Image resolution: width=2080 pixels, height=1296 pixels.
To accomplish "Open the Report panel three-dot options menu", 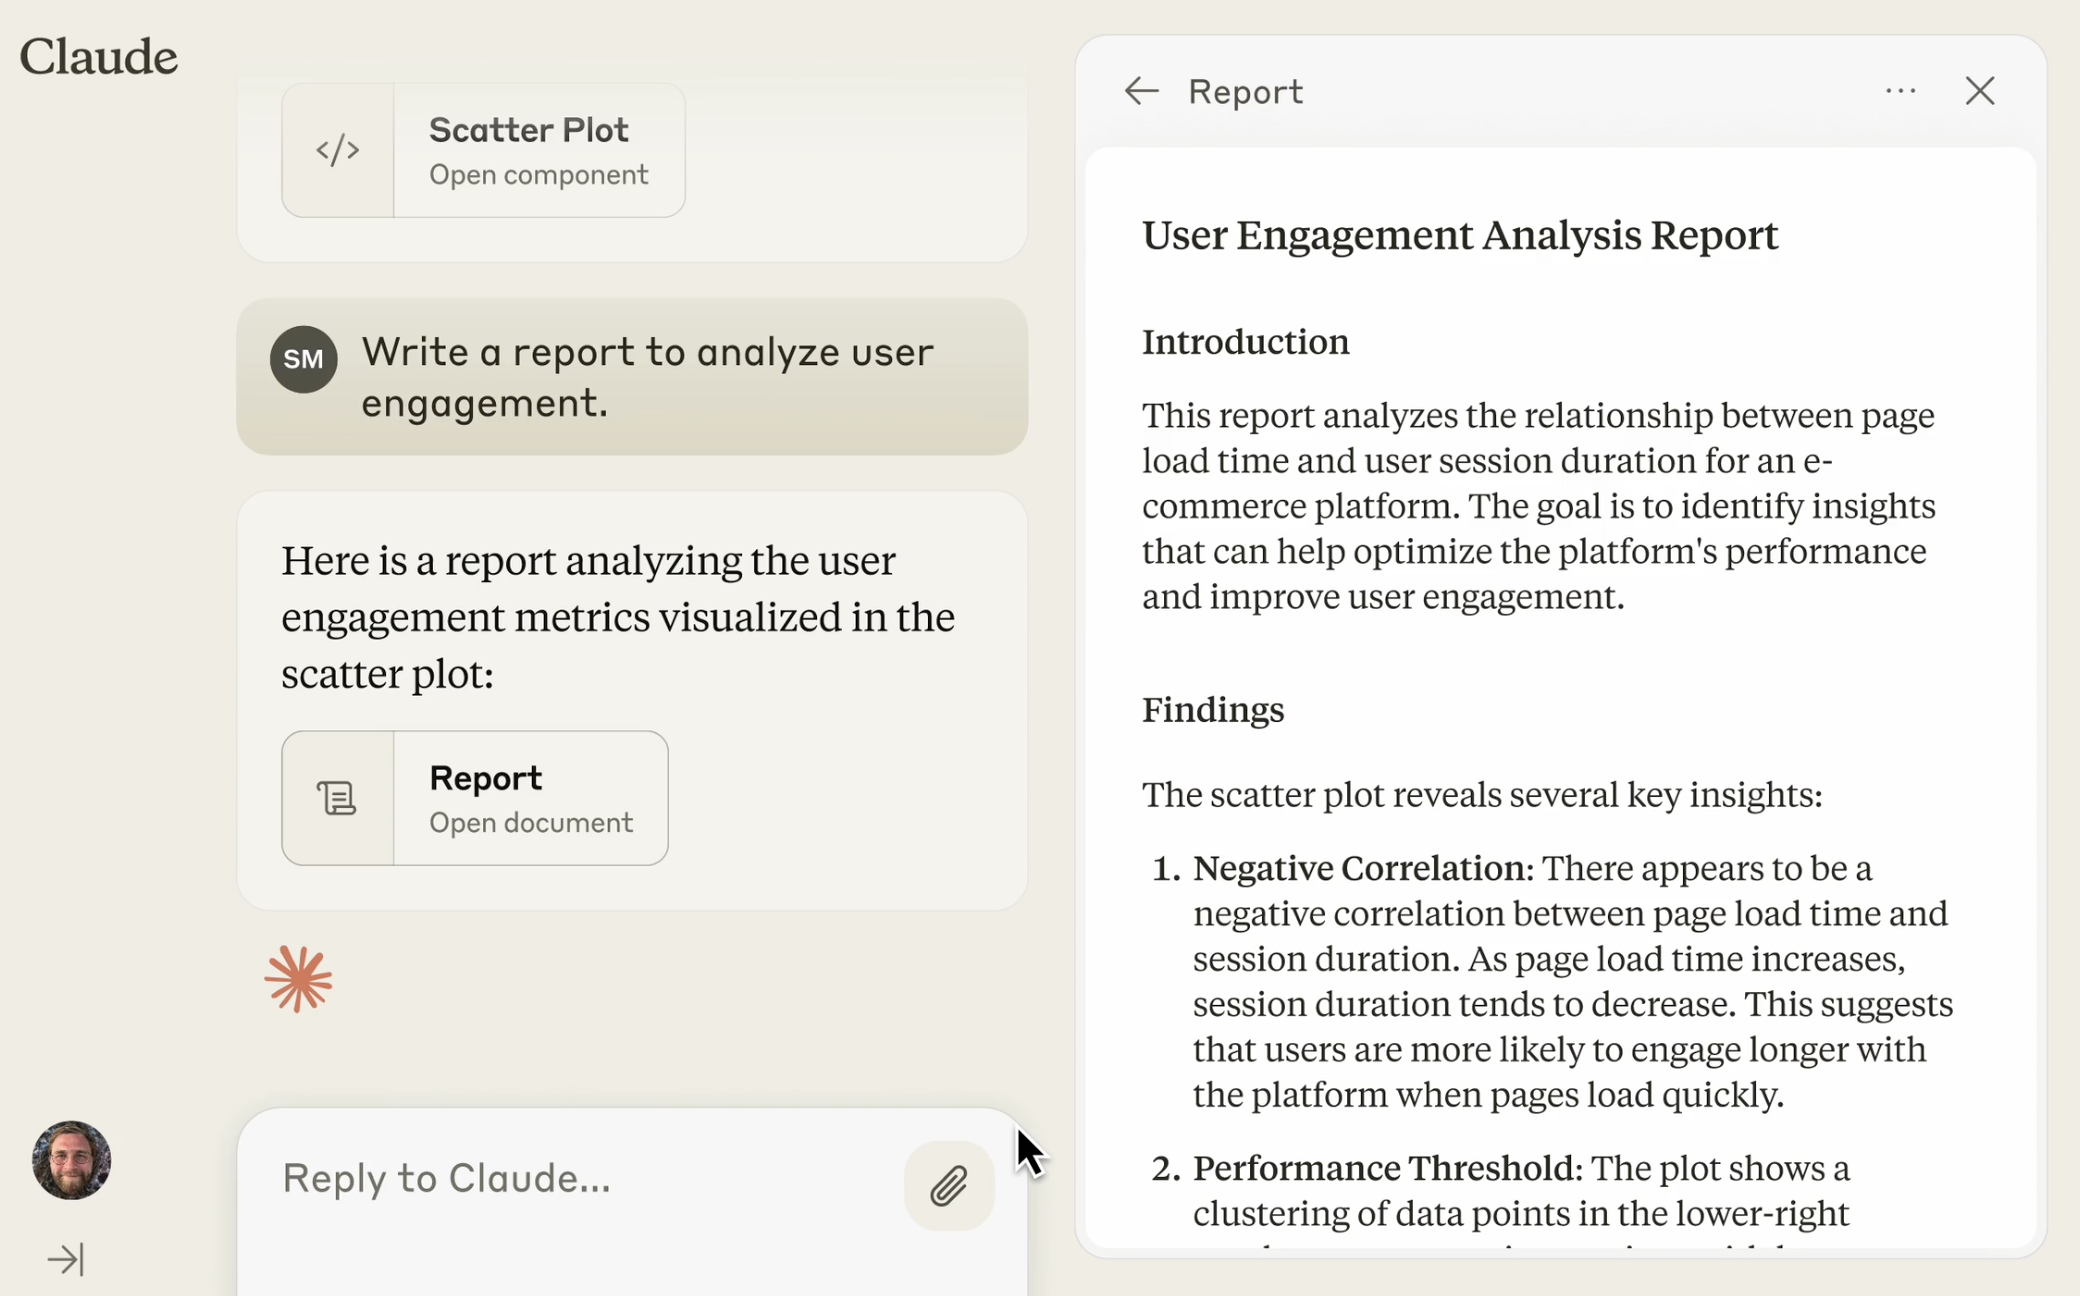I will [x=1900, y=91].
